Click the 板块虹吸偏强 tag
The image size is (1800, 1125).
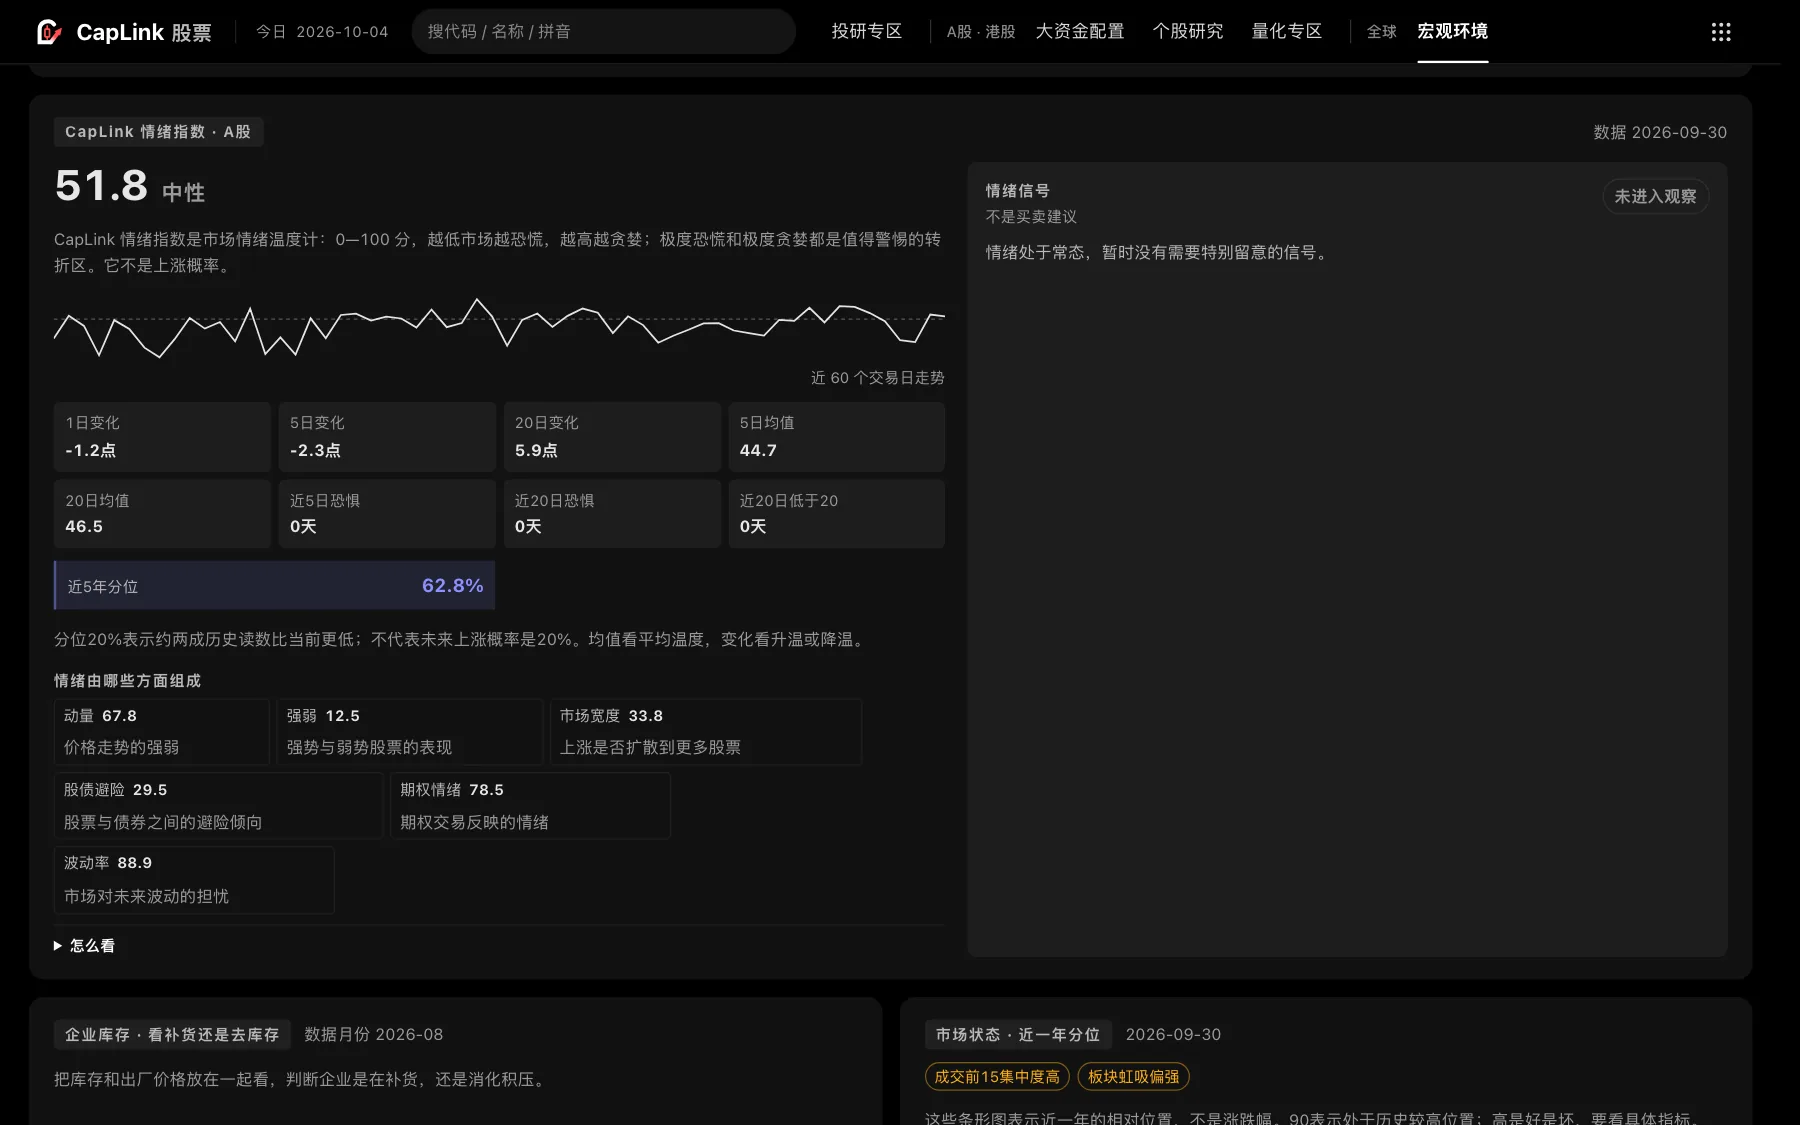click(1133, 1076)
